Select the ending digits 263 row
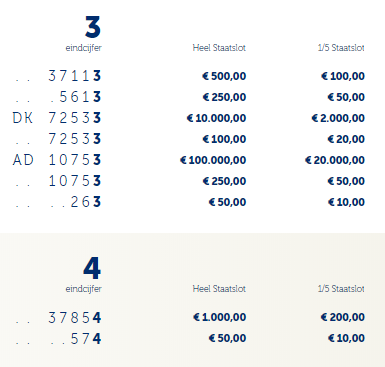The height and width of the screenshot is (367, 385). pos(190,202)
